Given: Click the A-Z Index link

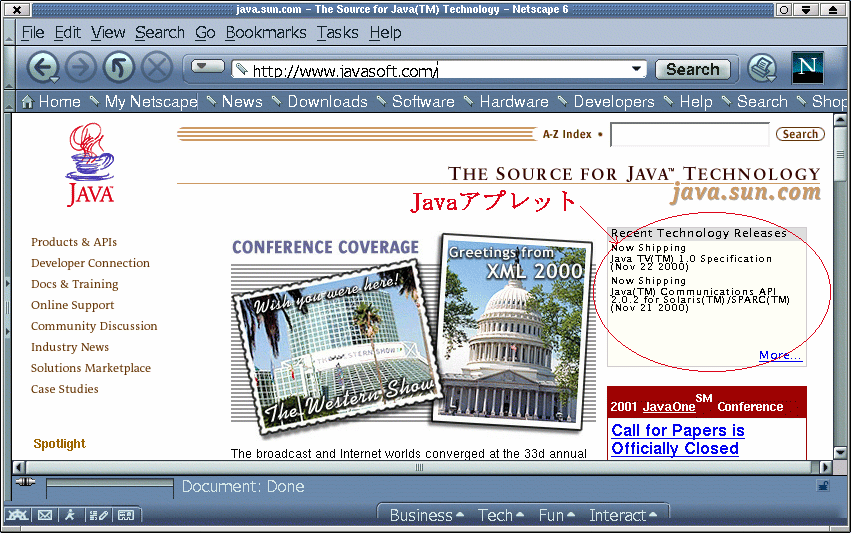Looking at the screenshot, I should pyautogui.click(x=567, y=134).
